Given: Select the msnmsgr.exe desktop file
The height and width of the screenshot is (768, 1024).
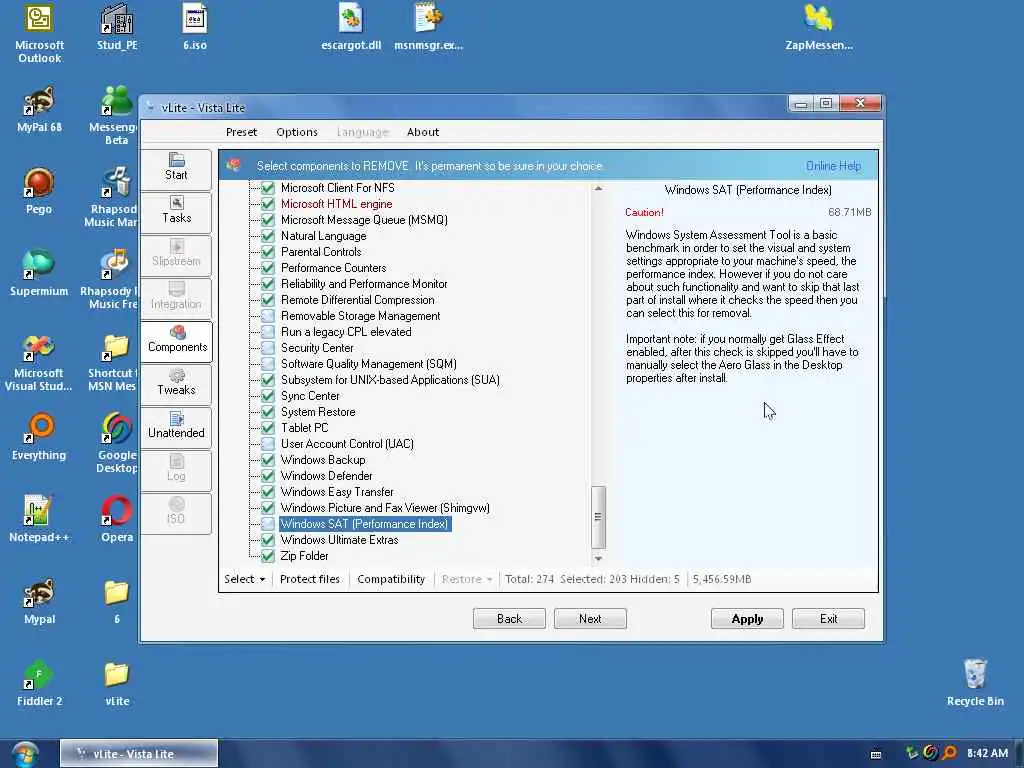Looking at the screenshot, I should pos(429,27).
